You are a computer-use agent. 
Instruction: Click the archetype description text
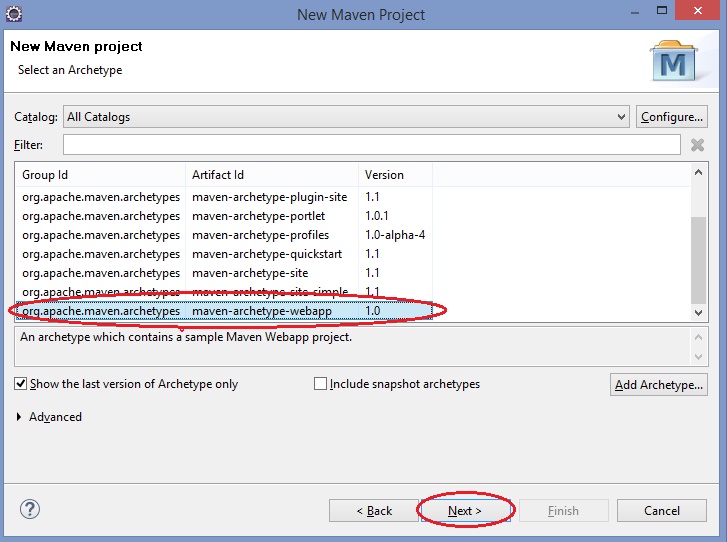[x=185, y=337]
